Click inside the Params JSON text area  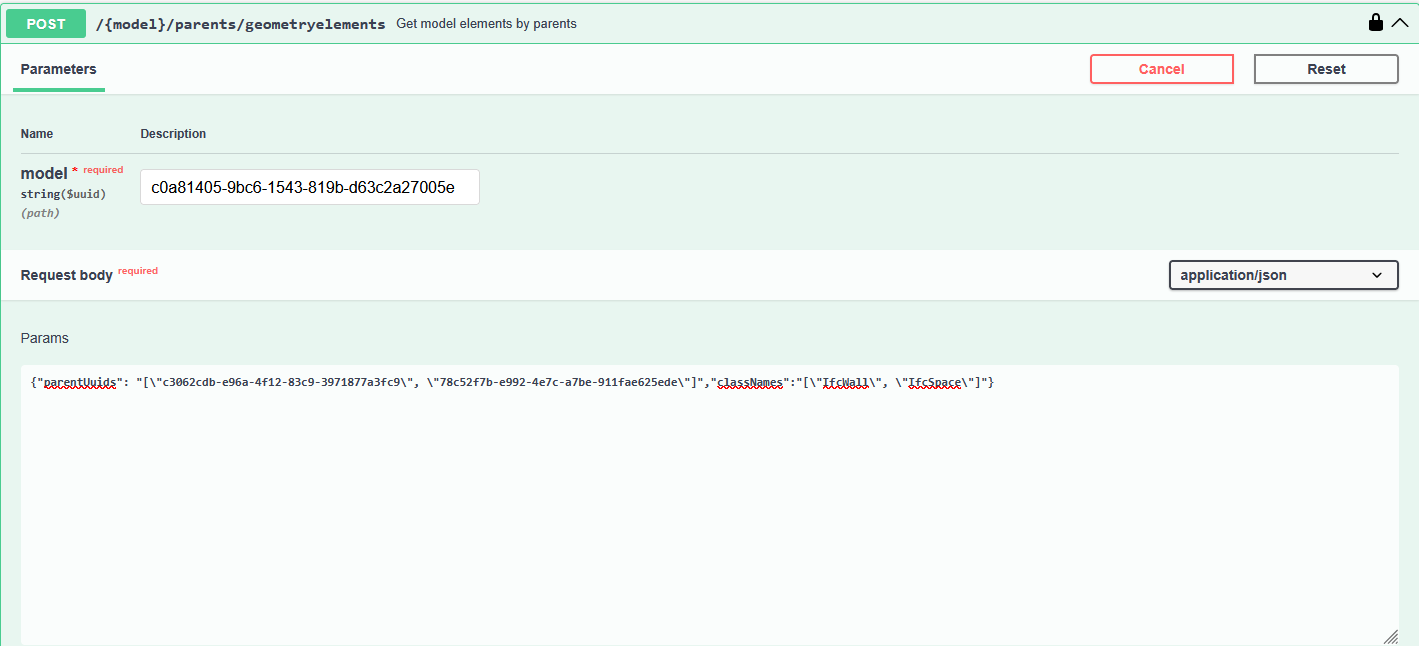click(x=708, y=500)
